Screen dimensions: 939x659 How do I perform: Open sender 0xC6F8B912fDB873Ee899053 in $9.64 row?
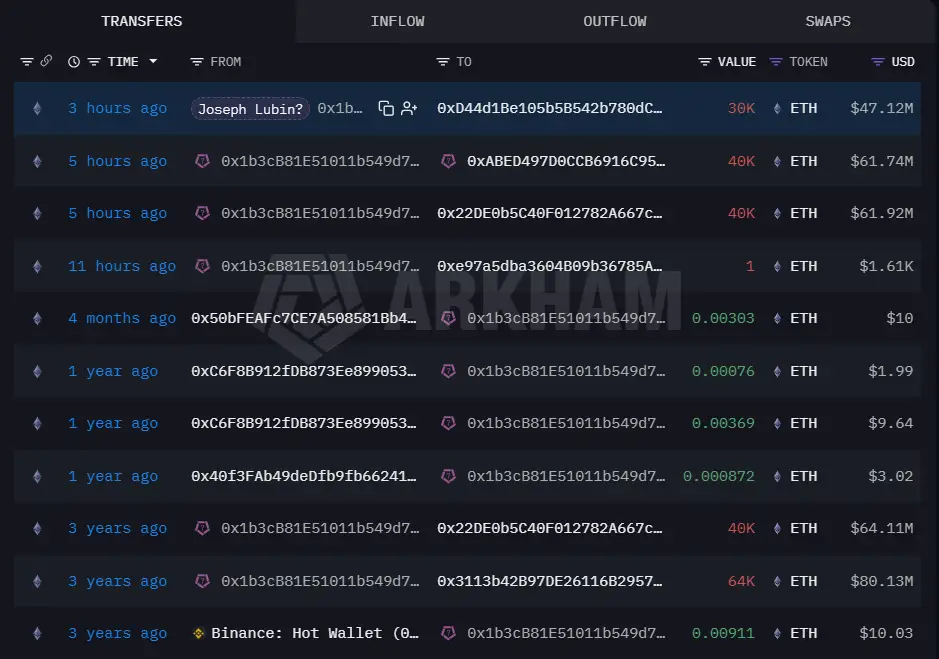click(x=304, y=423)
